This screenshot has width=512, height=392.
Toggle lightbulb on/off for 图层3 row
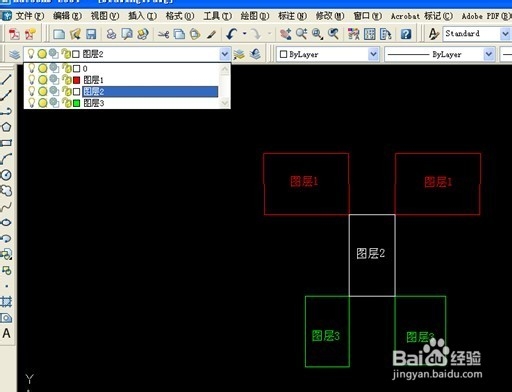pyautogui.click(x=31, y=103)
